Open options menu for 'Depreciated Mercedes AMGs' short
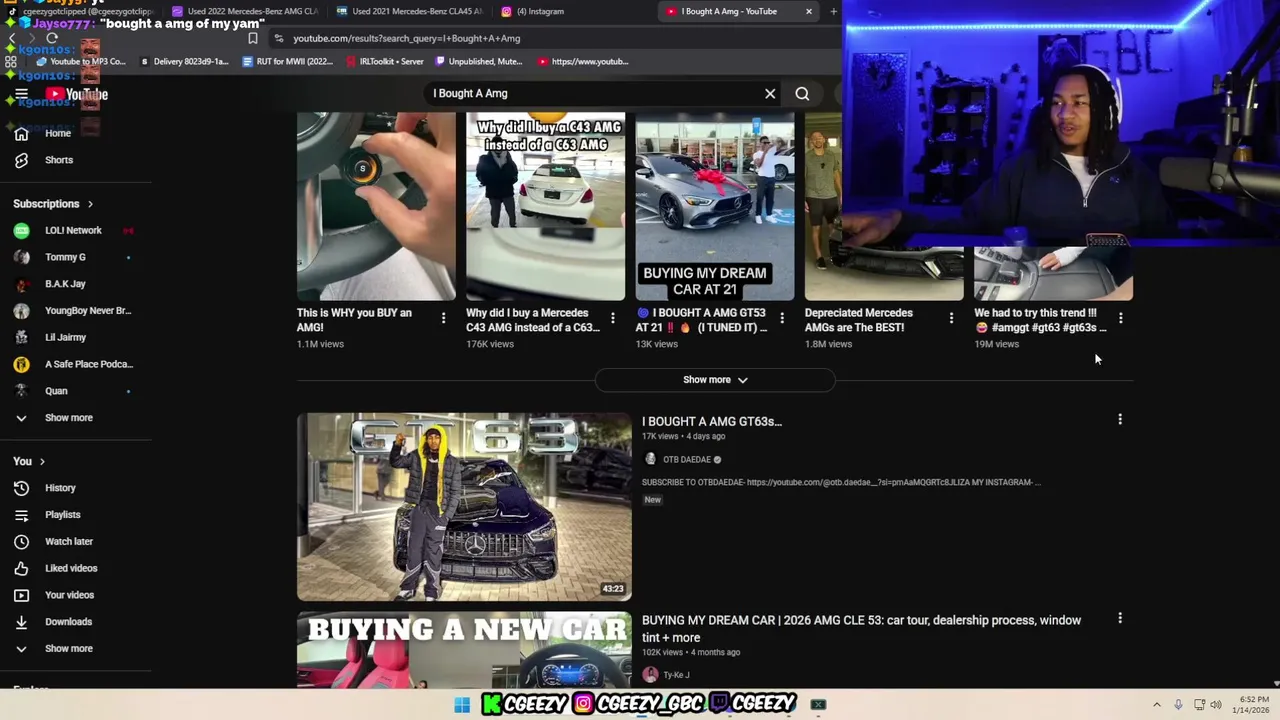The image size is (1280, 720). (x=951, y=318)
